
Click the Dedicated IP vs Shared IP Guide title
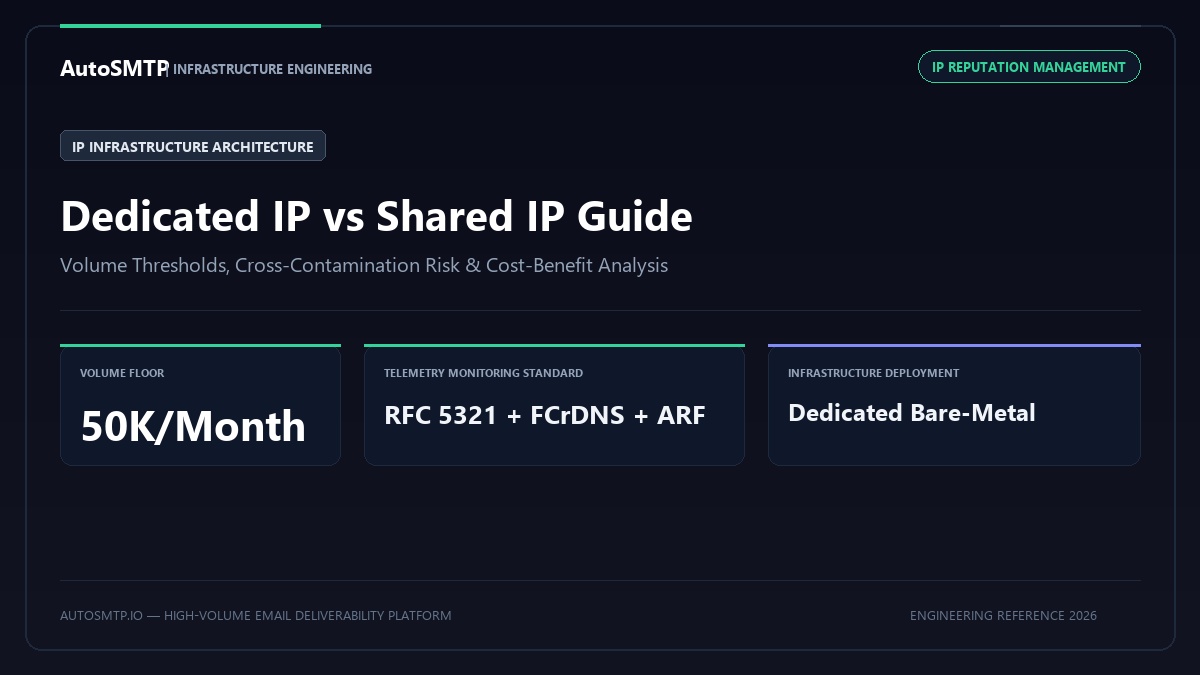tap(376, 216)
